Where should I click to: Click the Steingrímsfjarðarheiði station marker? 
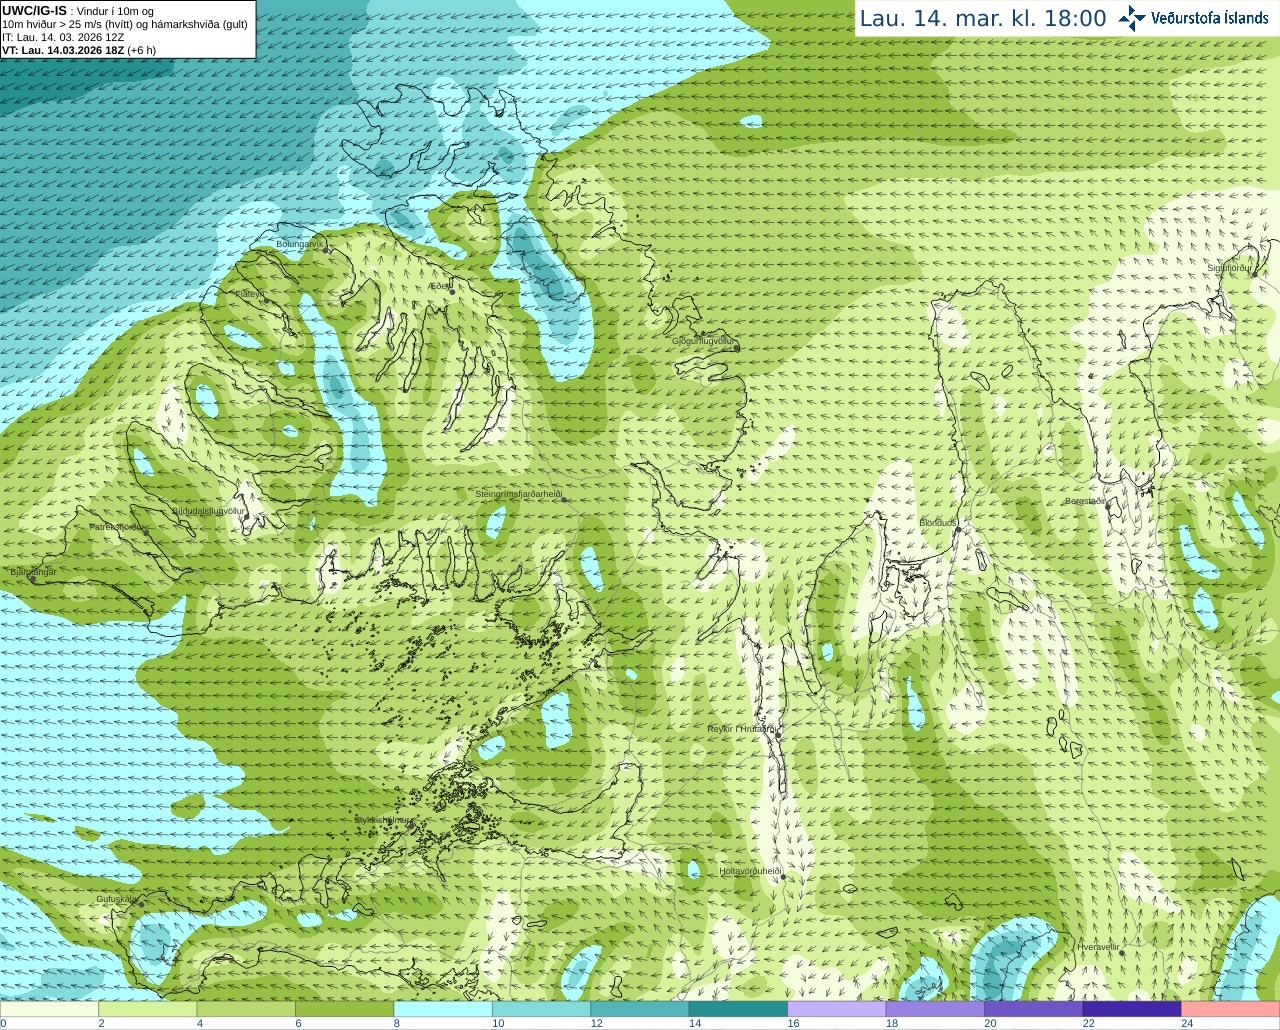(563, 499)
